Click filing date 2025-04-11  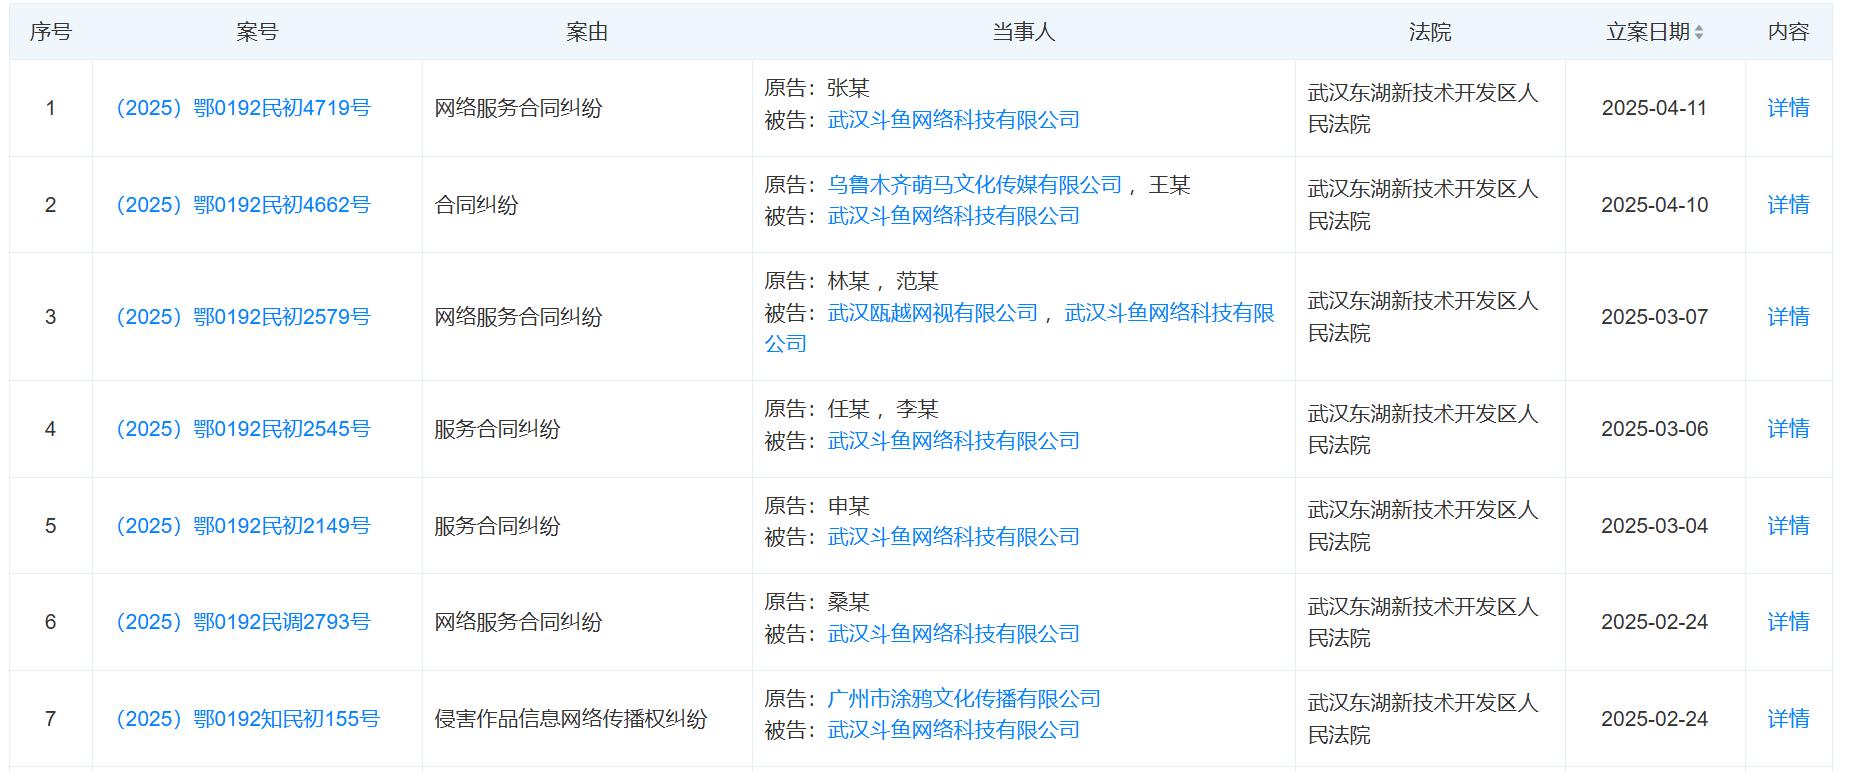coord(1654,108)
